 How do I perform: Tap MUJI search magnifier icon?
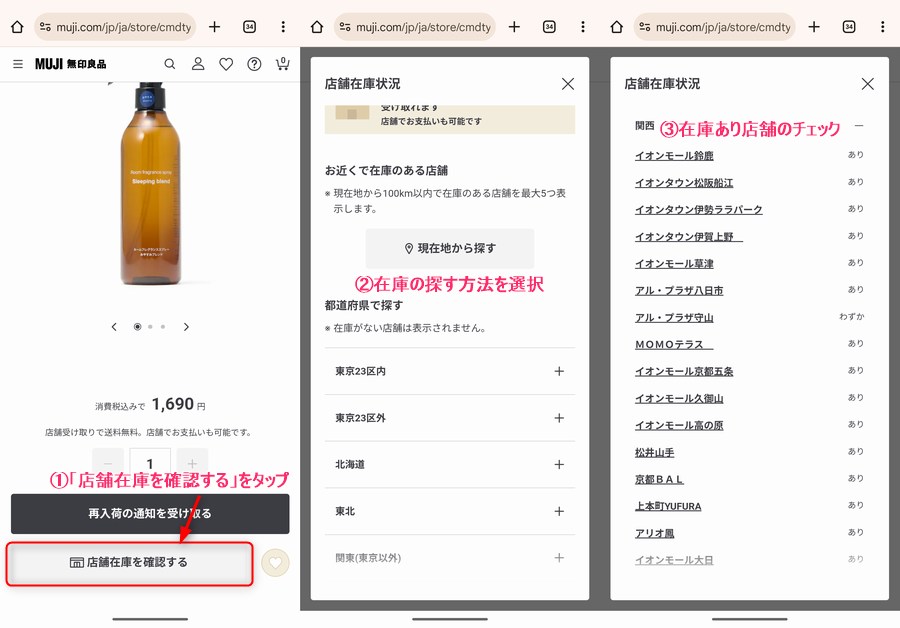(x=170, y=64)
